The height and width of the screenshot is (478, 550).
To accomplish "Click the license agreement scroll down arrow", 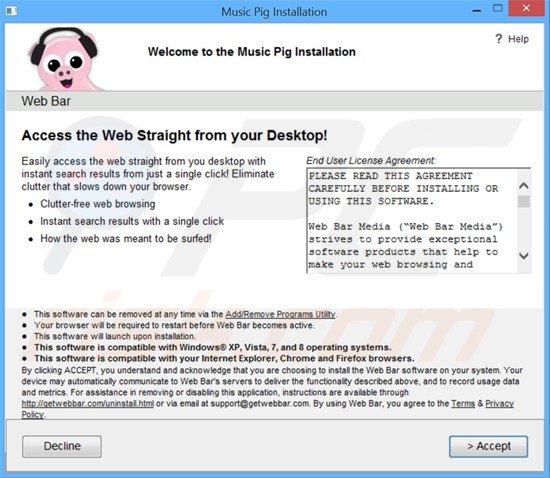I will [524, 256].
